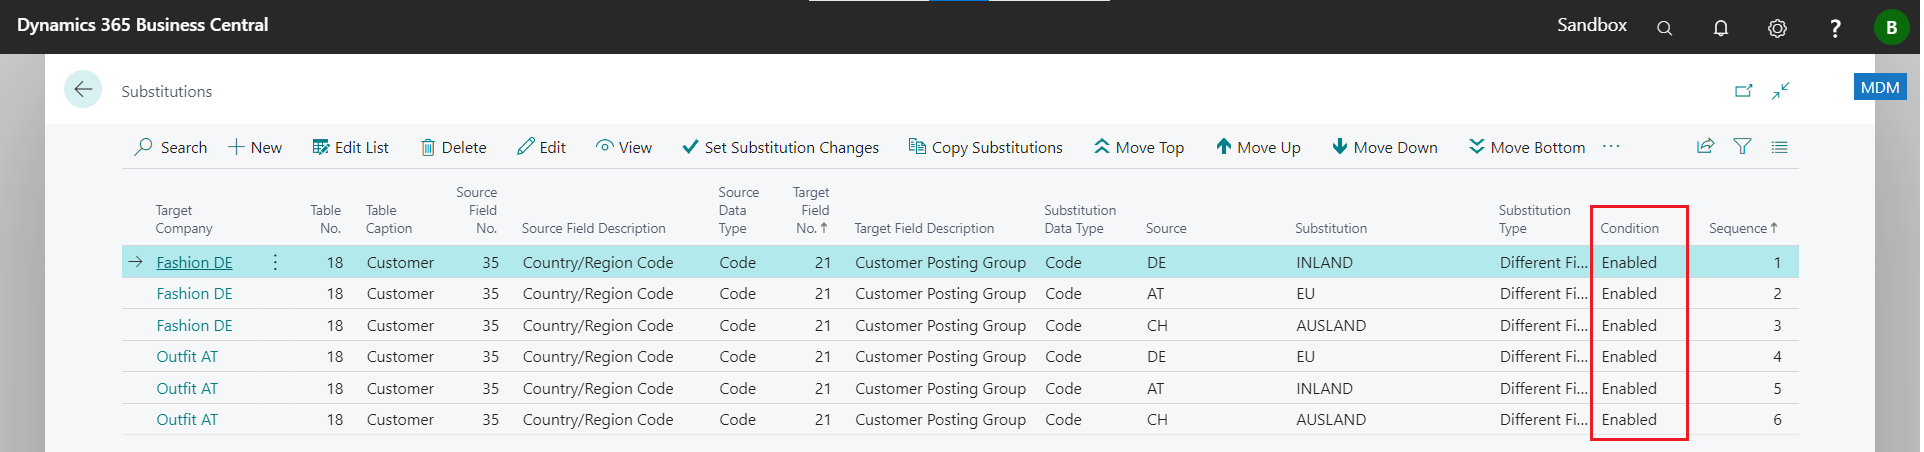Sort by the Target Field No. header
Viewport: 1924px width, 452px height.
pyautogui.click(x=811, y=210)
